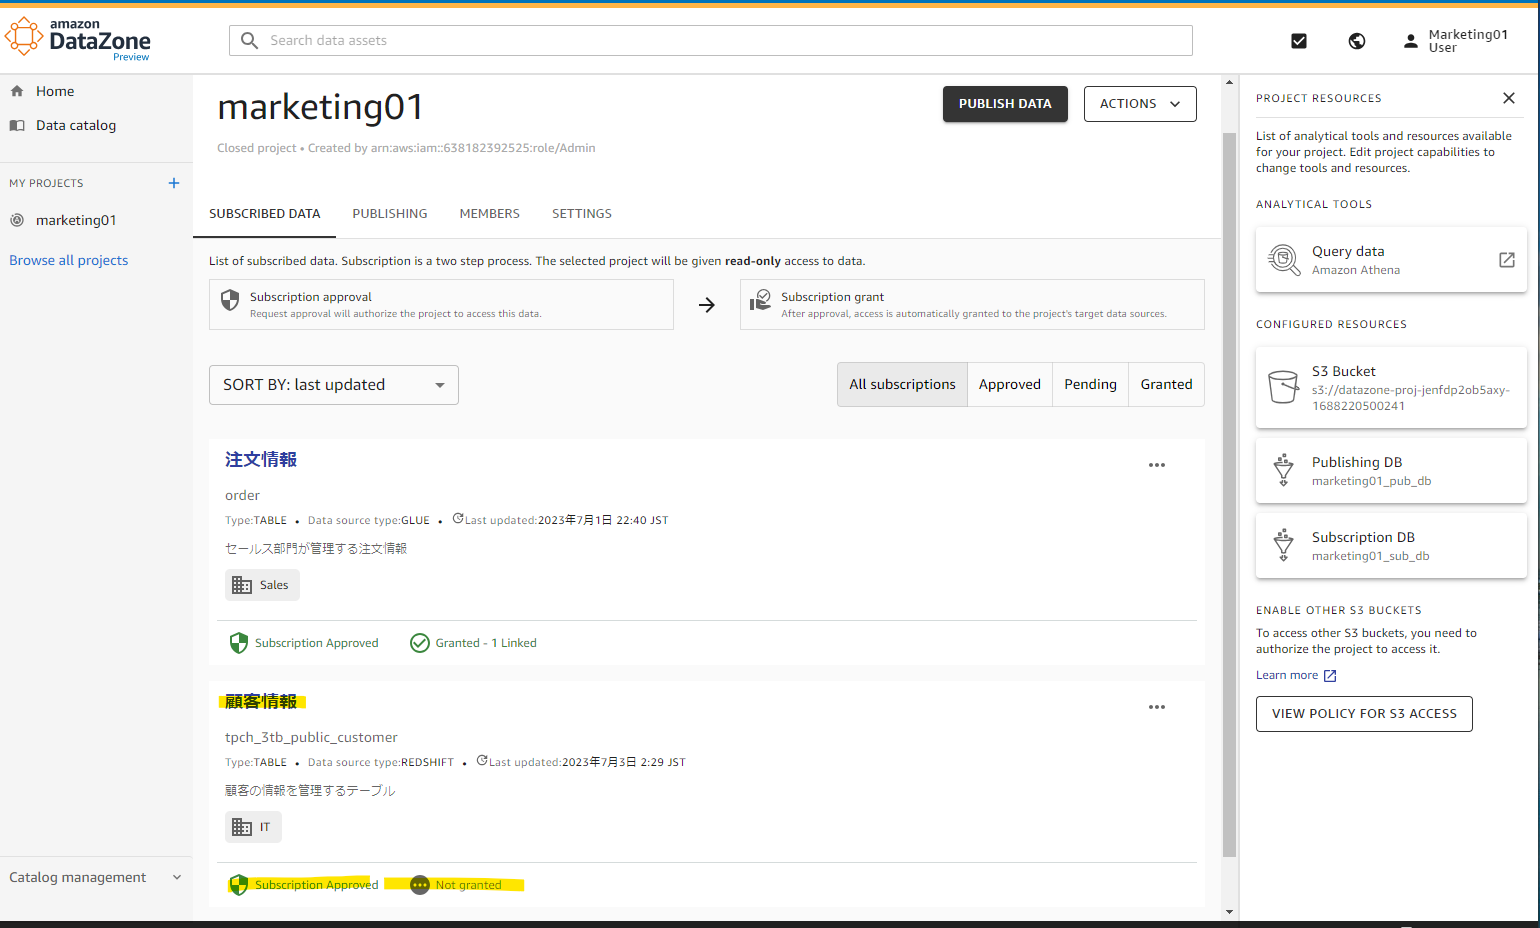Viewport: 1540px width, 928px height.
Task: Open the 顧客情報 asset link
Action: 261,701
